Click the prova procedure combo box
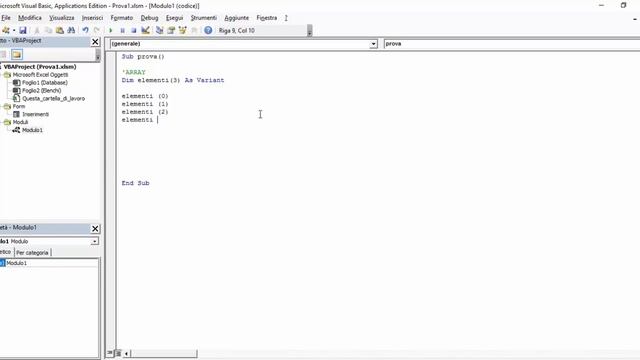Viewport: 640px width, 360px height. [x=512, y=44]
